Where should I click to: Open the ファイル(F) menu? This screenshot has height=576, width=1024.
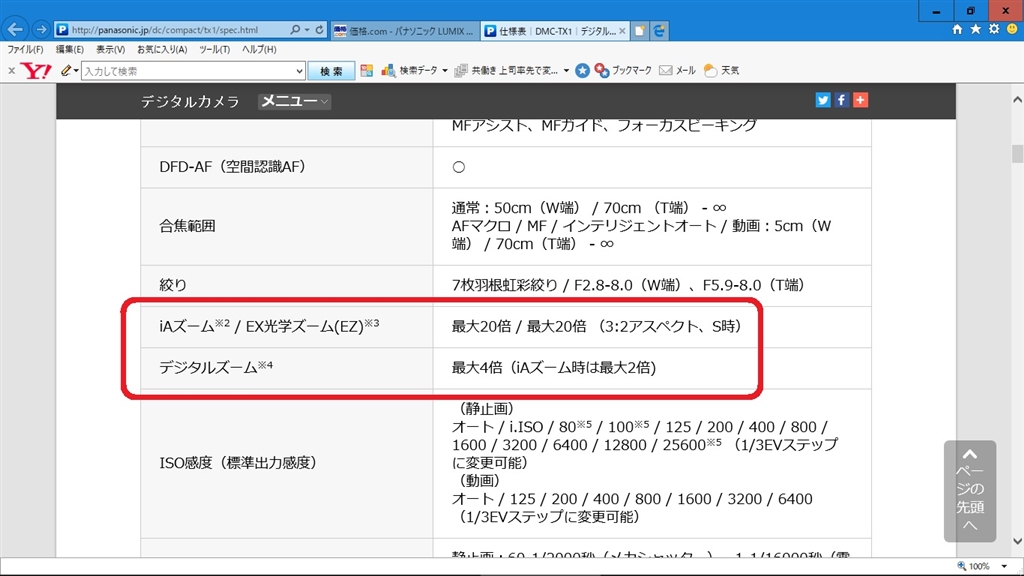tap(25, 50)
